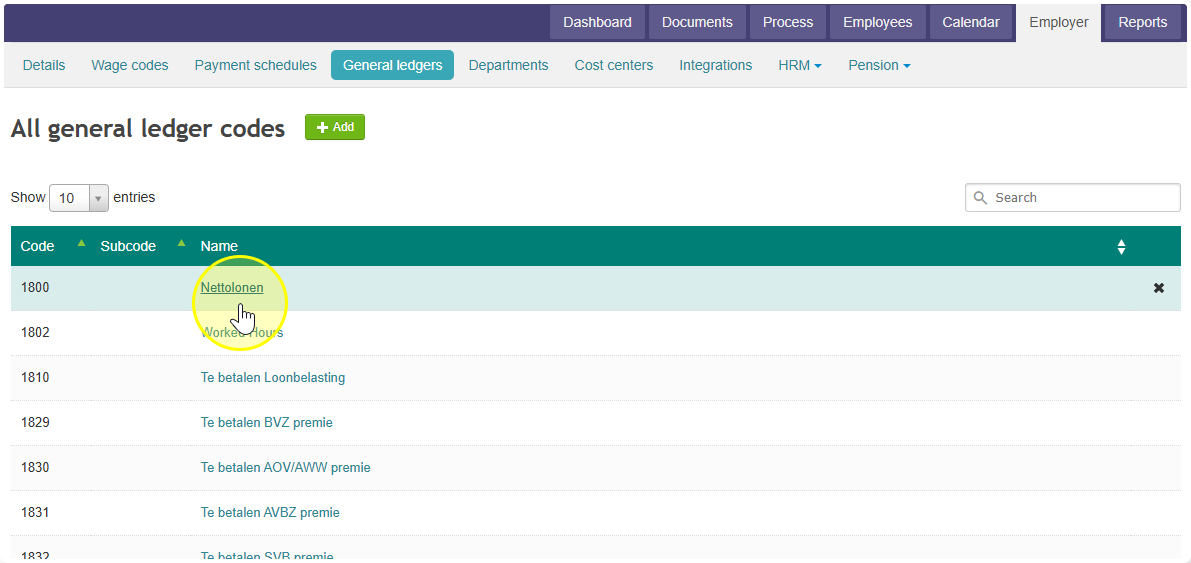The height and width of the screenshot is (563, 1191).
Task: Open the Nettolonen ledger link
Action: [232, 288]
